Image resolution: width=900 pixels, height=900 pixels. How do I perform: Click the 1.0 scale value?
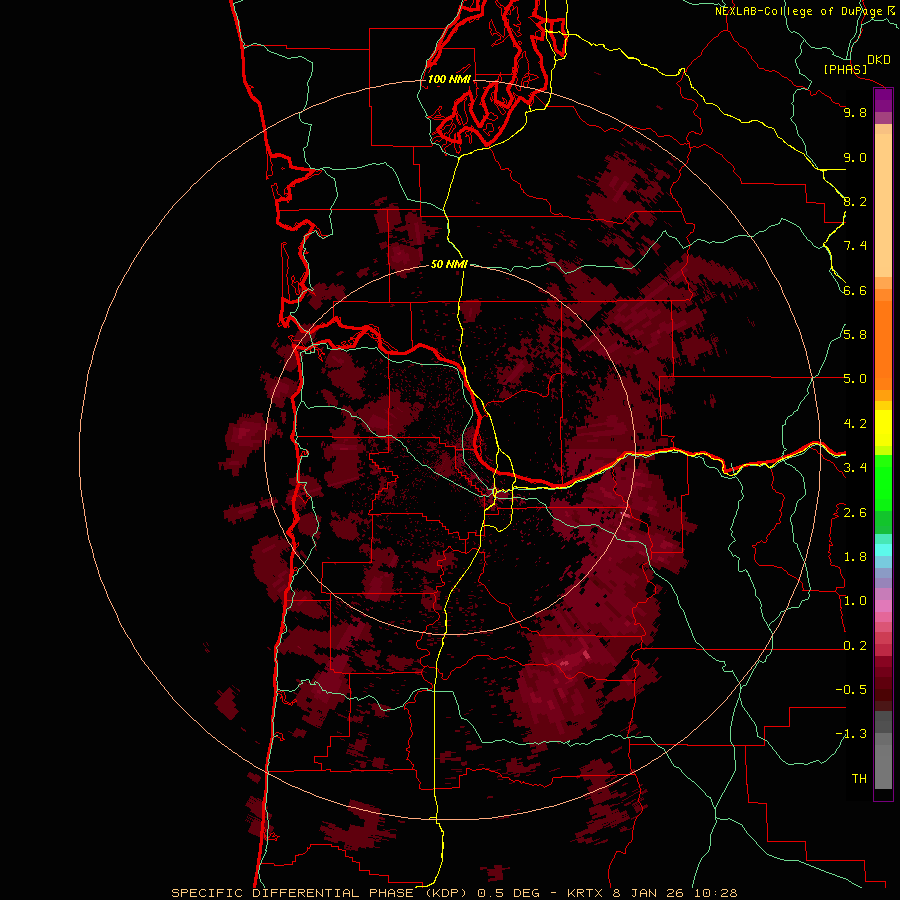(x=855, y=601)
